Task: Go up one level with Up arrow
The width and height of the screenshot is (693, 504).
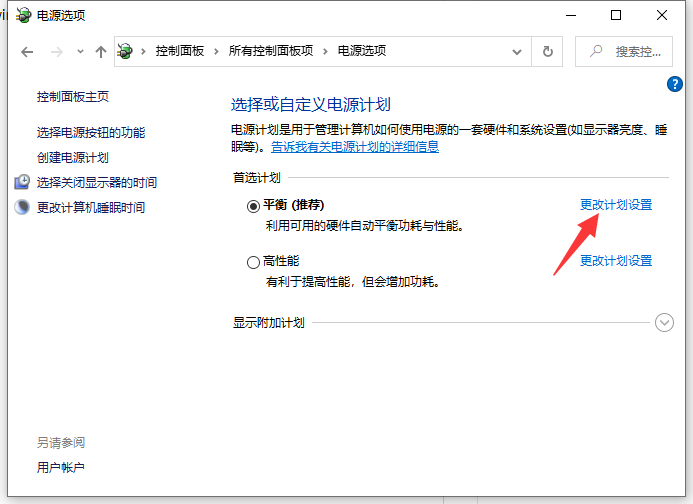Action: click(101, 52)
